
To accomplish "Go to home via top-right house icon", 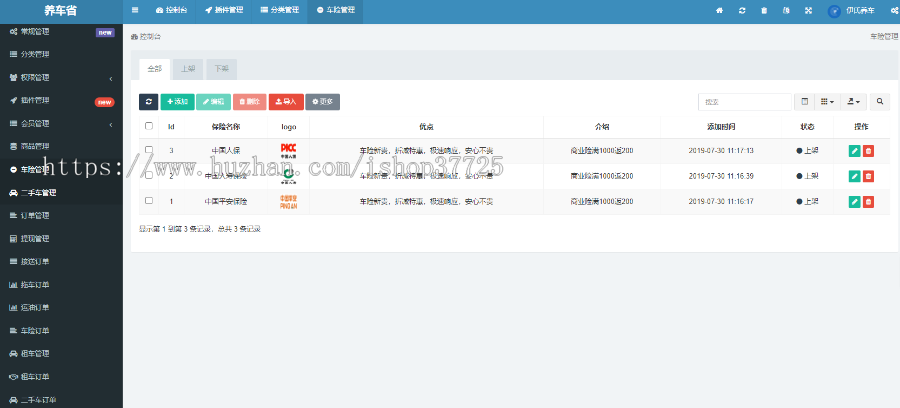I will pos(719,10).
